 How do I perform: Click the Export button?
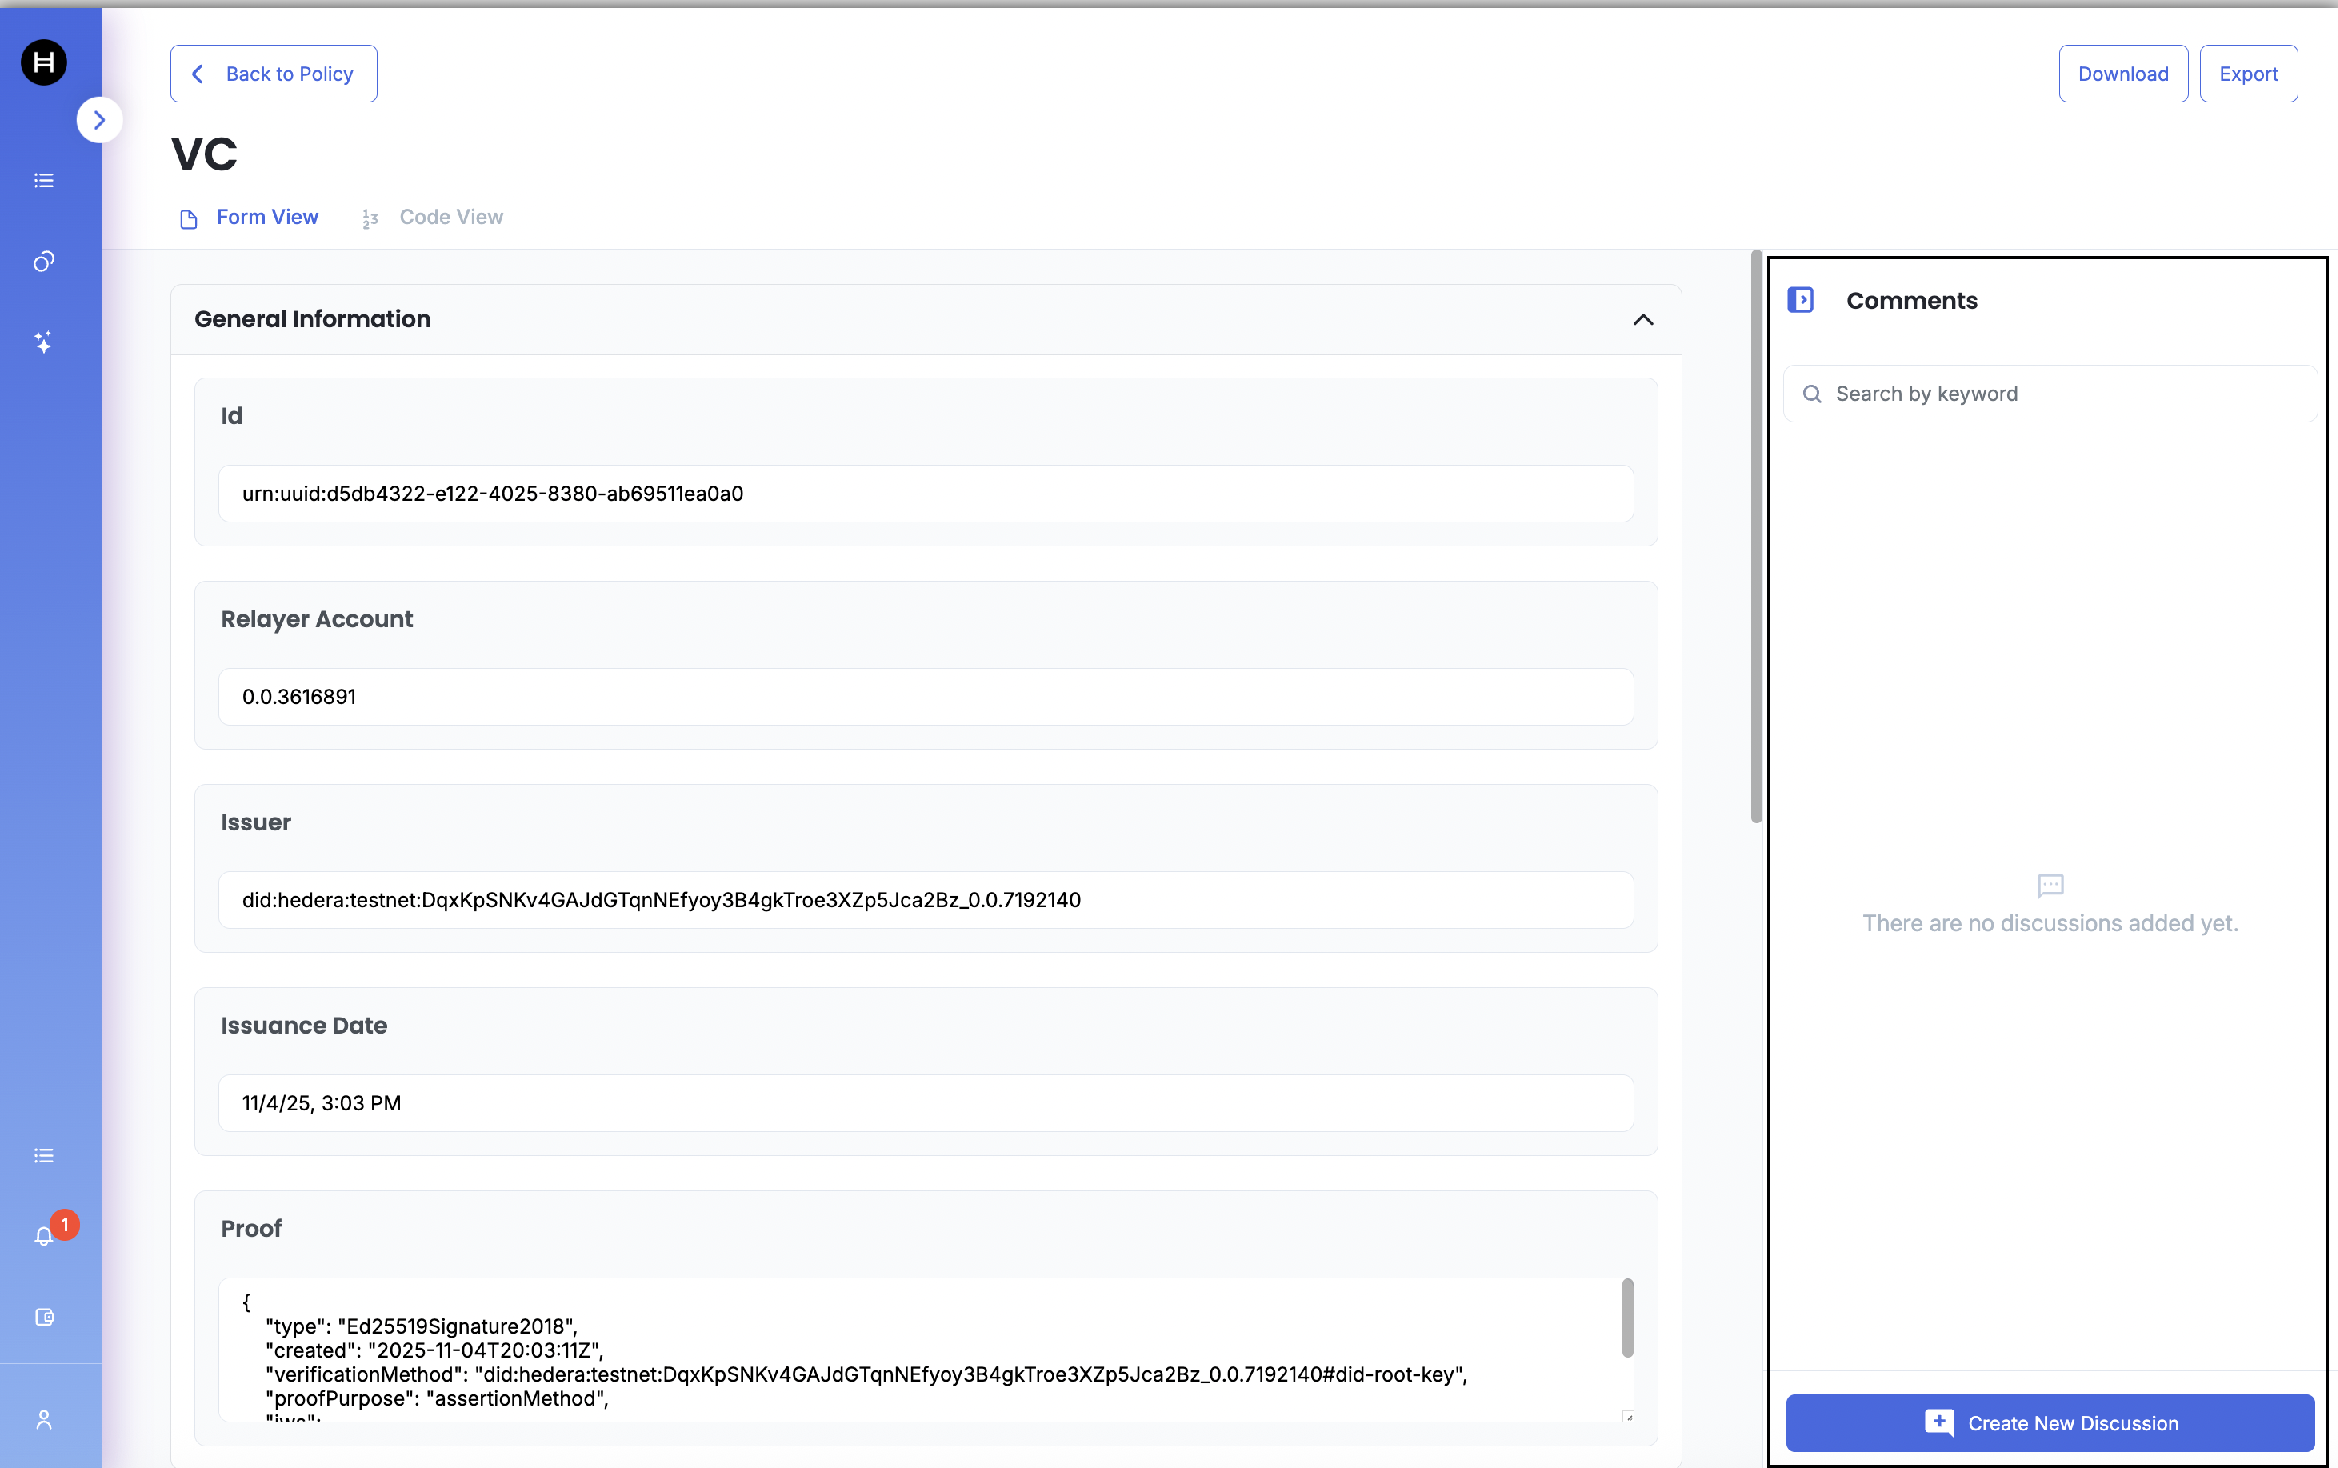[x=2248, y=74]
